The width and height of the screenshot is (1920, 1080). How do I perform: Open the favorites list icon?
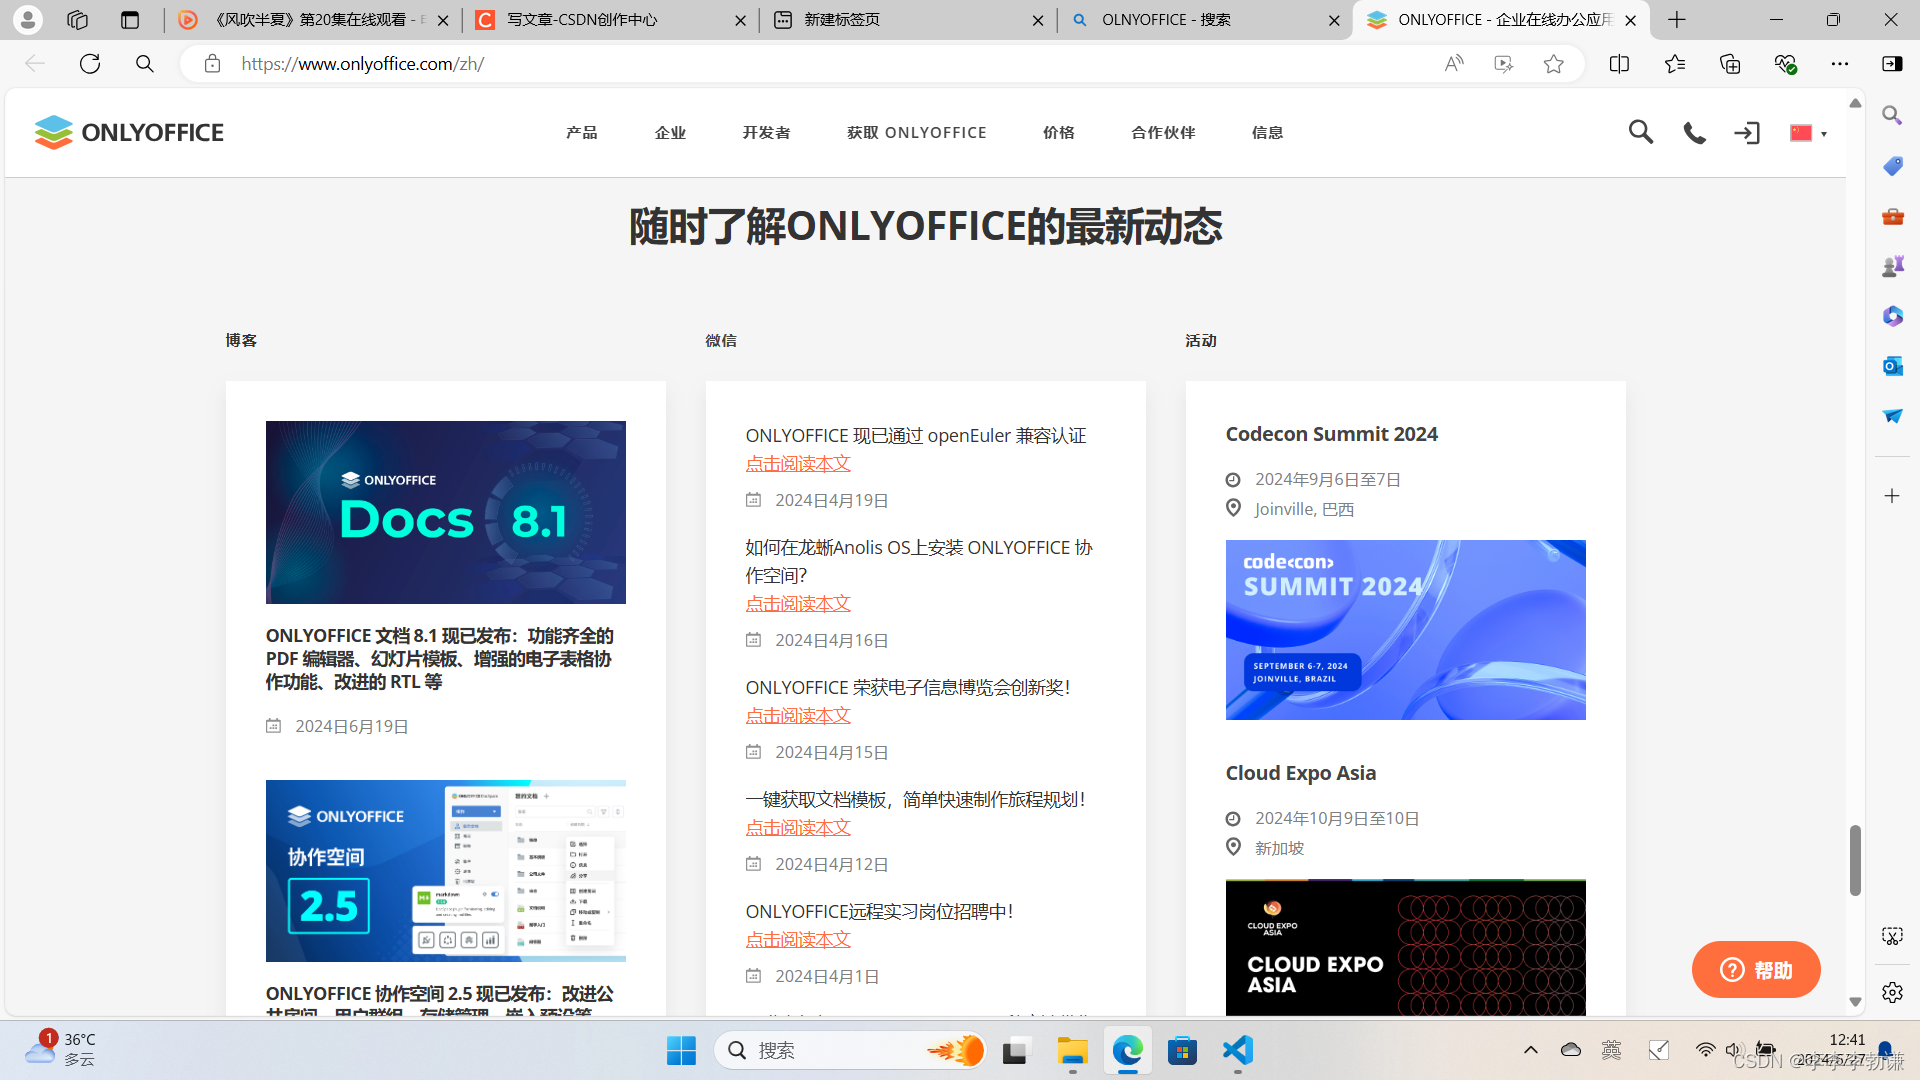pyautogui.click(x=1675, y=64)
